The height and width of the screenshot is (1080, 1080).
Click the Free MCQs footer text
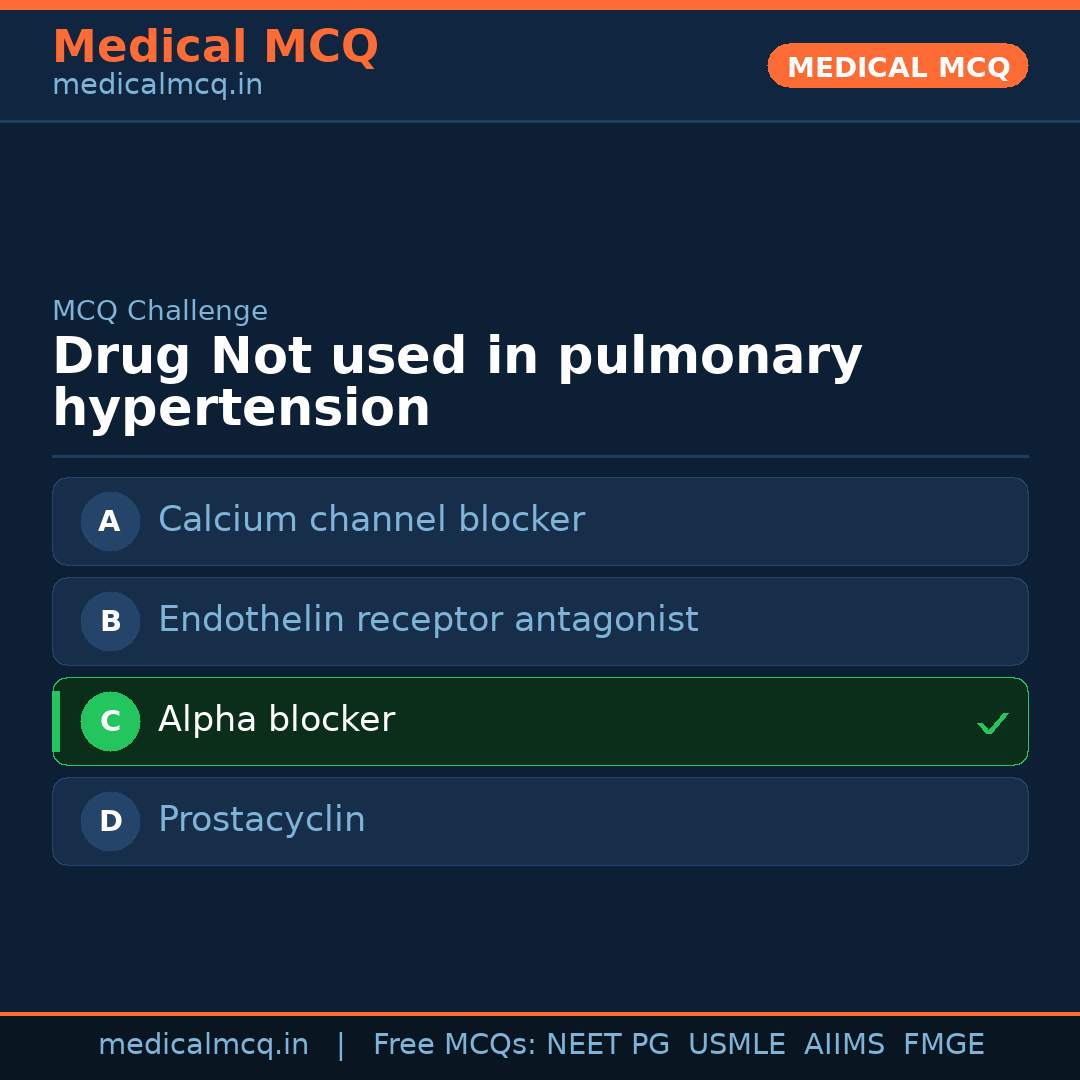point(455,1045)
